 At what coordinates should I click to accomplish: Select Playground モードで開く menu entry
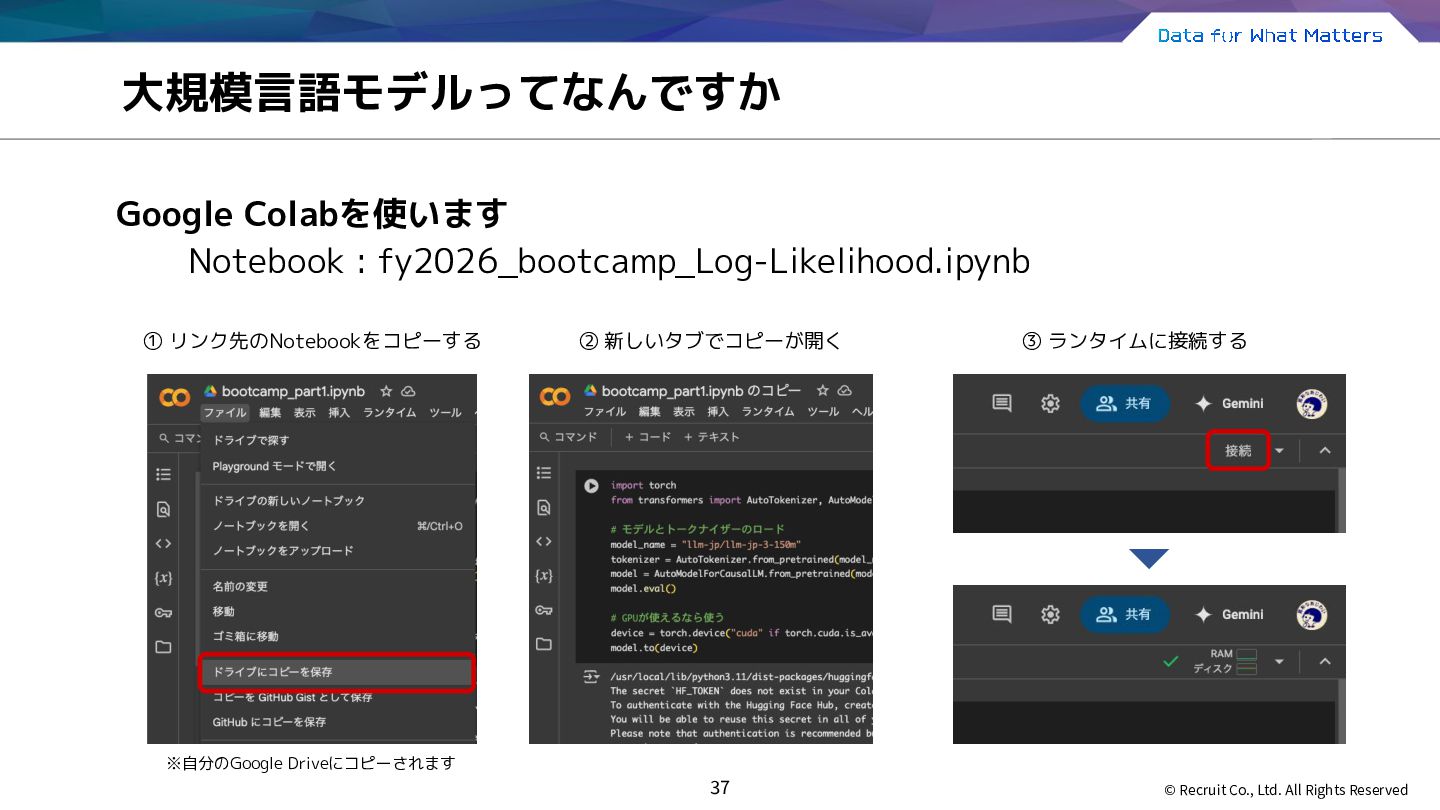(x=274, y=466)
